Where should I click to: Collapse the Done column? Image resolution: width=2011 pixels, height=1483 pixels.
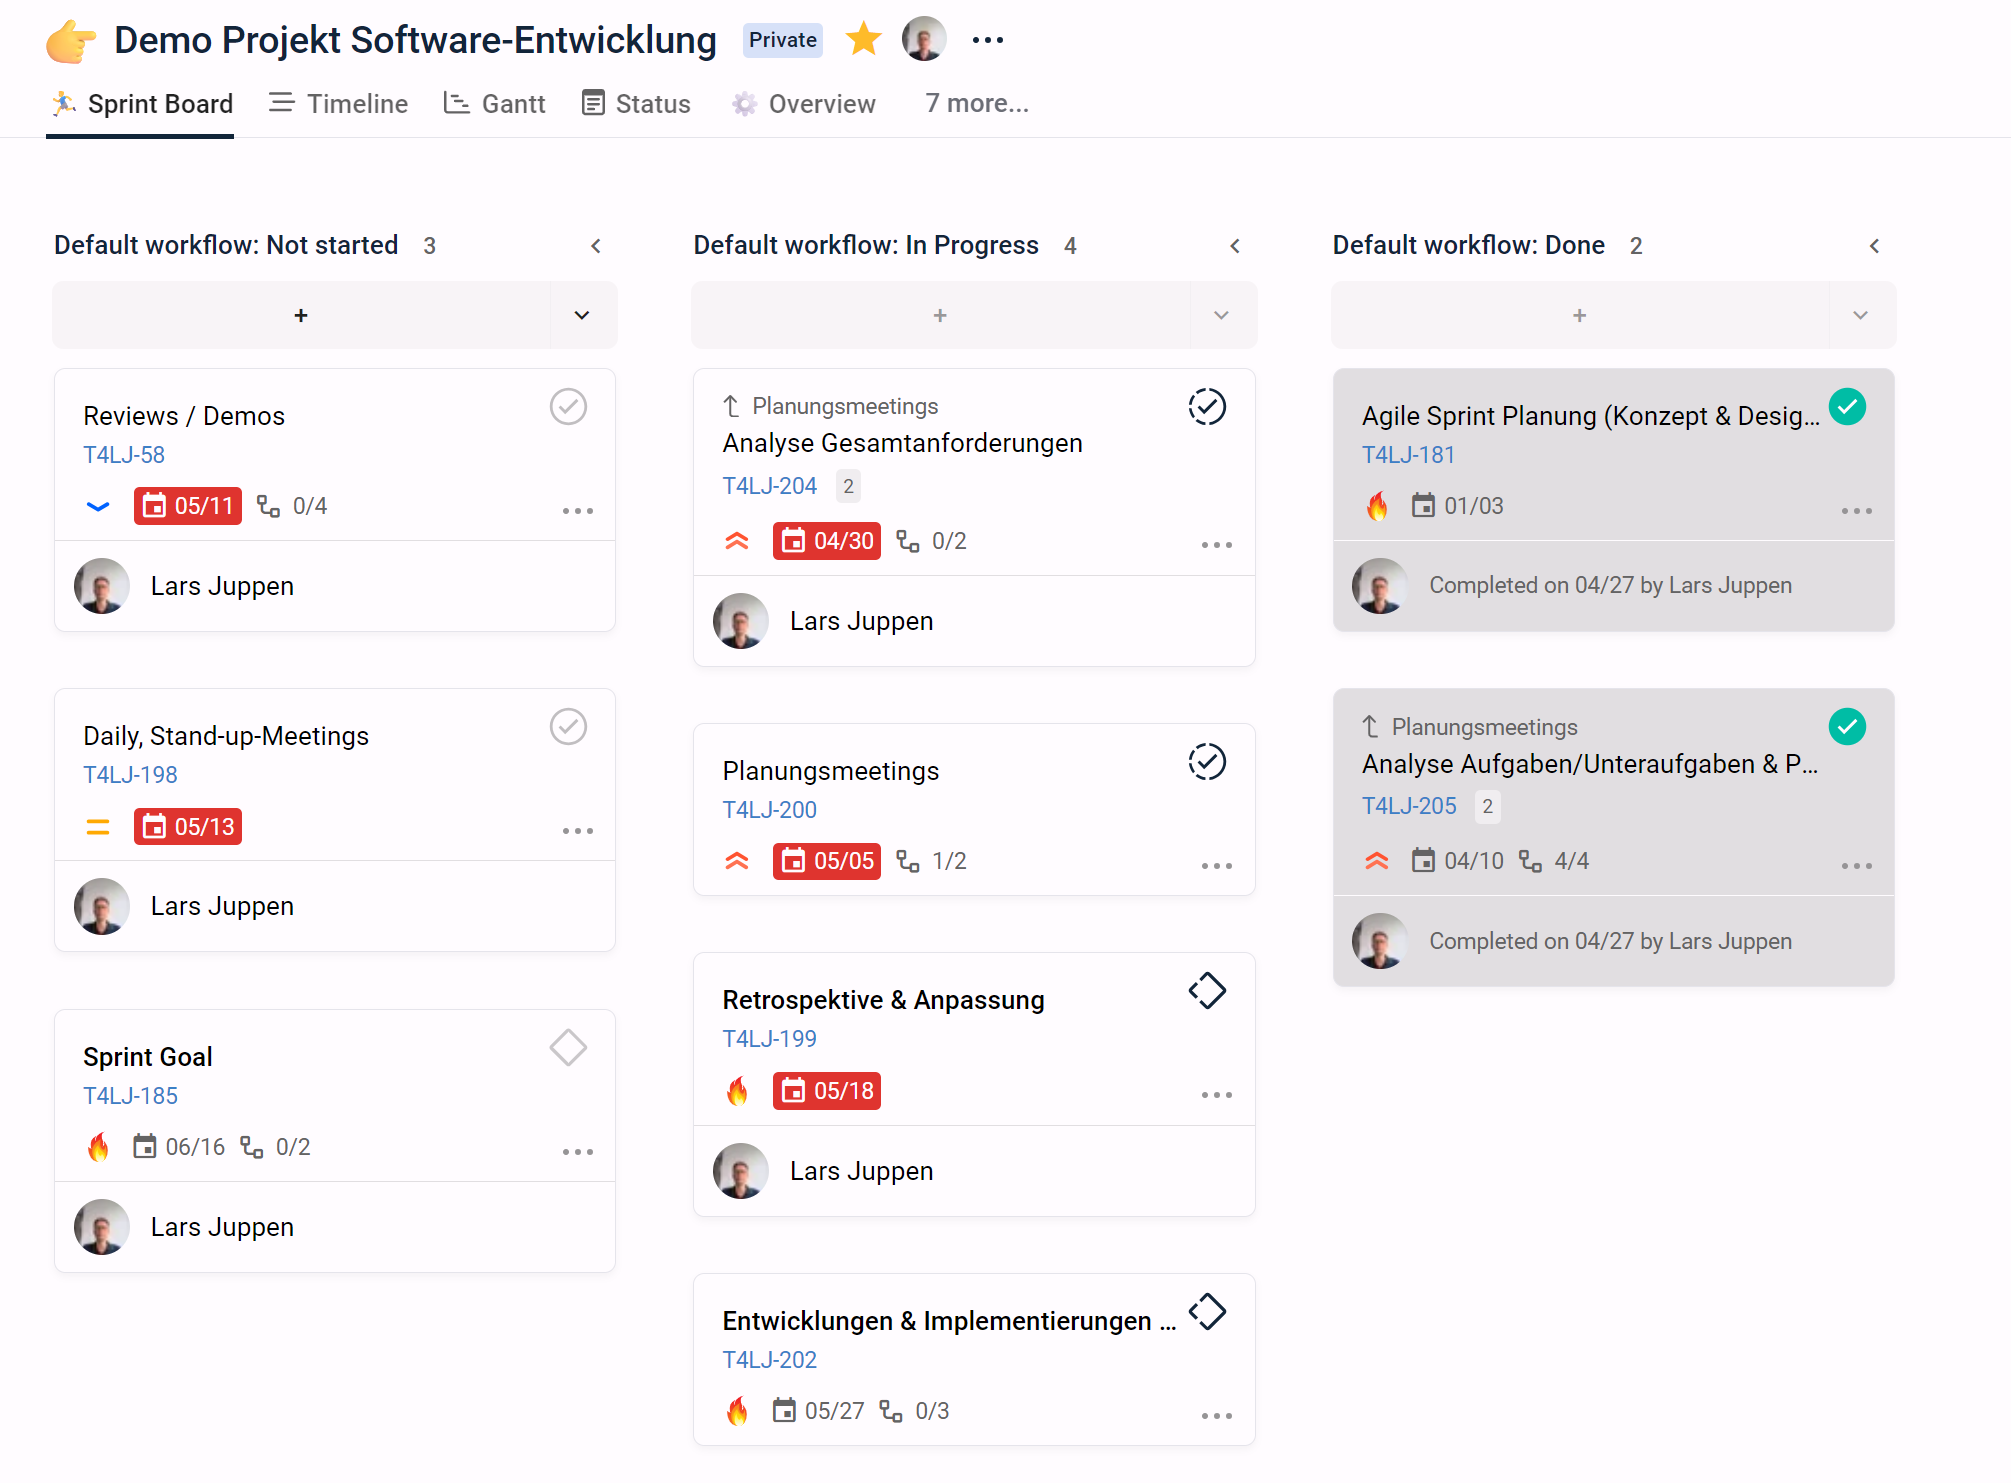1875,246
